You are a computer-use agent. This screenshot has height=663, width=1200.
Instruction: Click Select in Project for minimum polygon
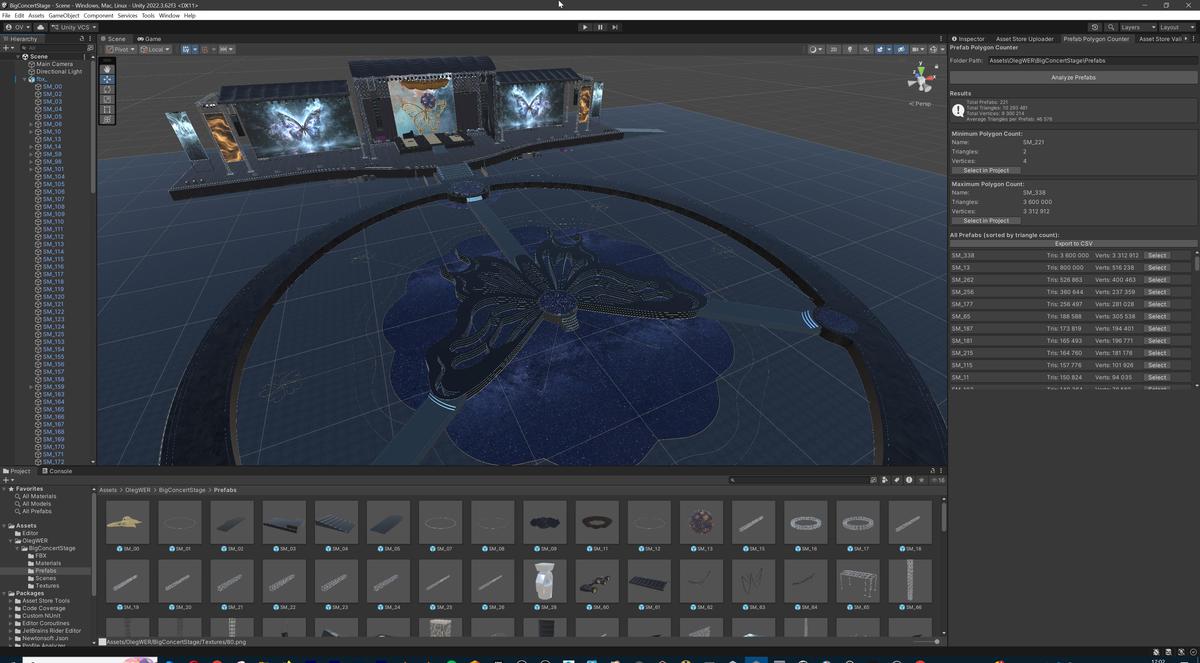[986, 170]
